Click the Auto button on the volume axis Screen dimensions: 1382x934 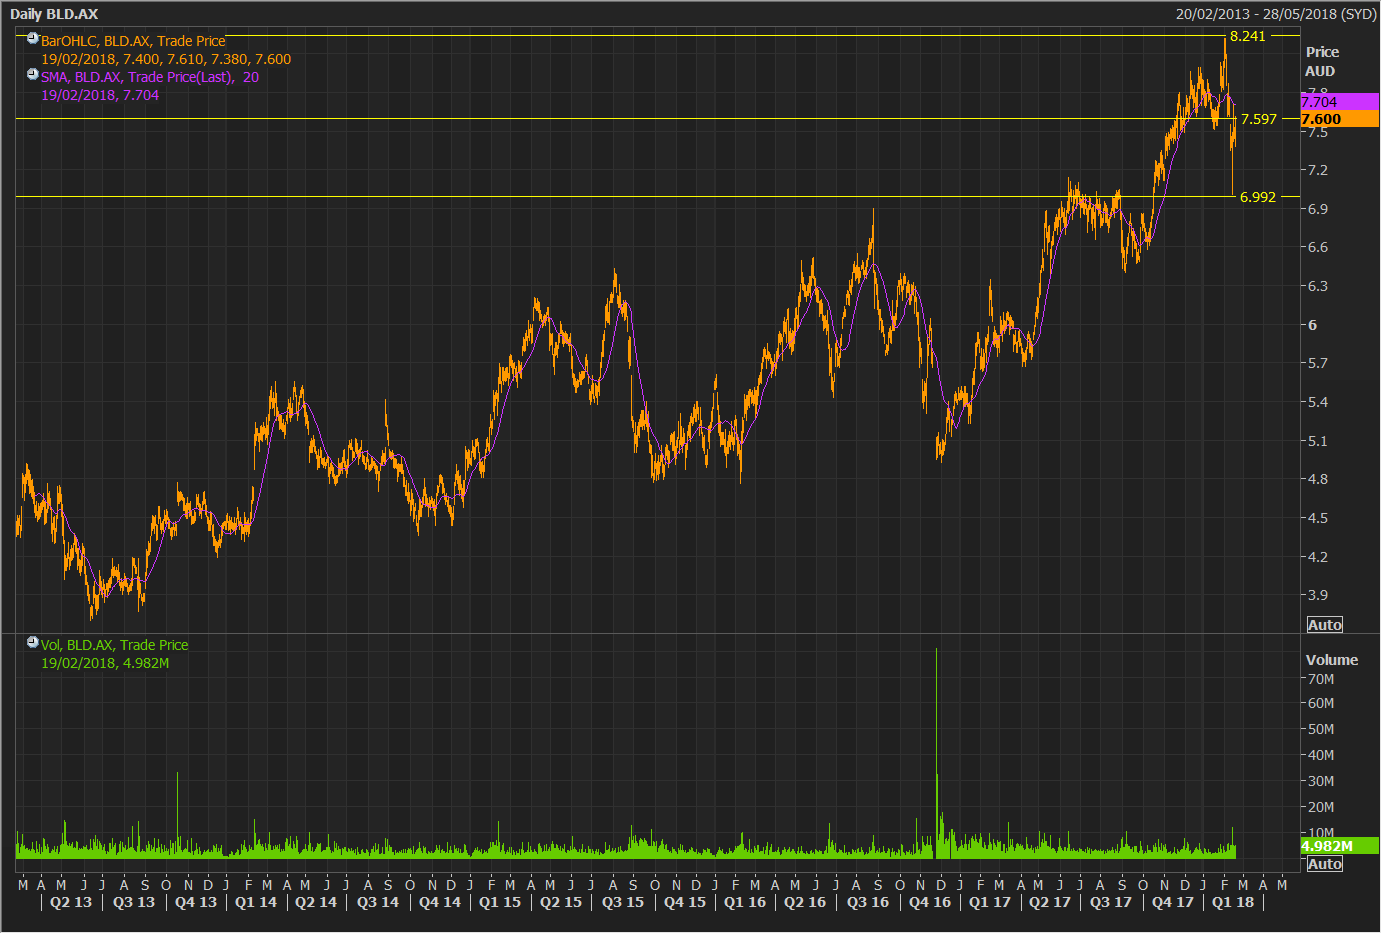pyautogui.click(x=1325, y=864)
